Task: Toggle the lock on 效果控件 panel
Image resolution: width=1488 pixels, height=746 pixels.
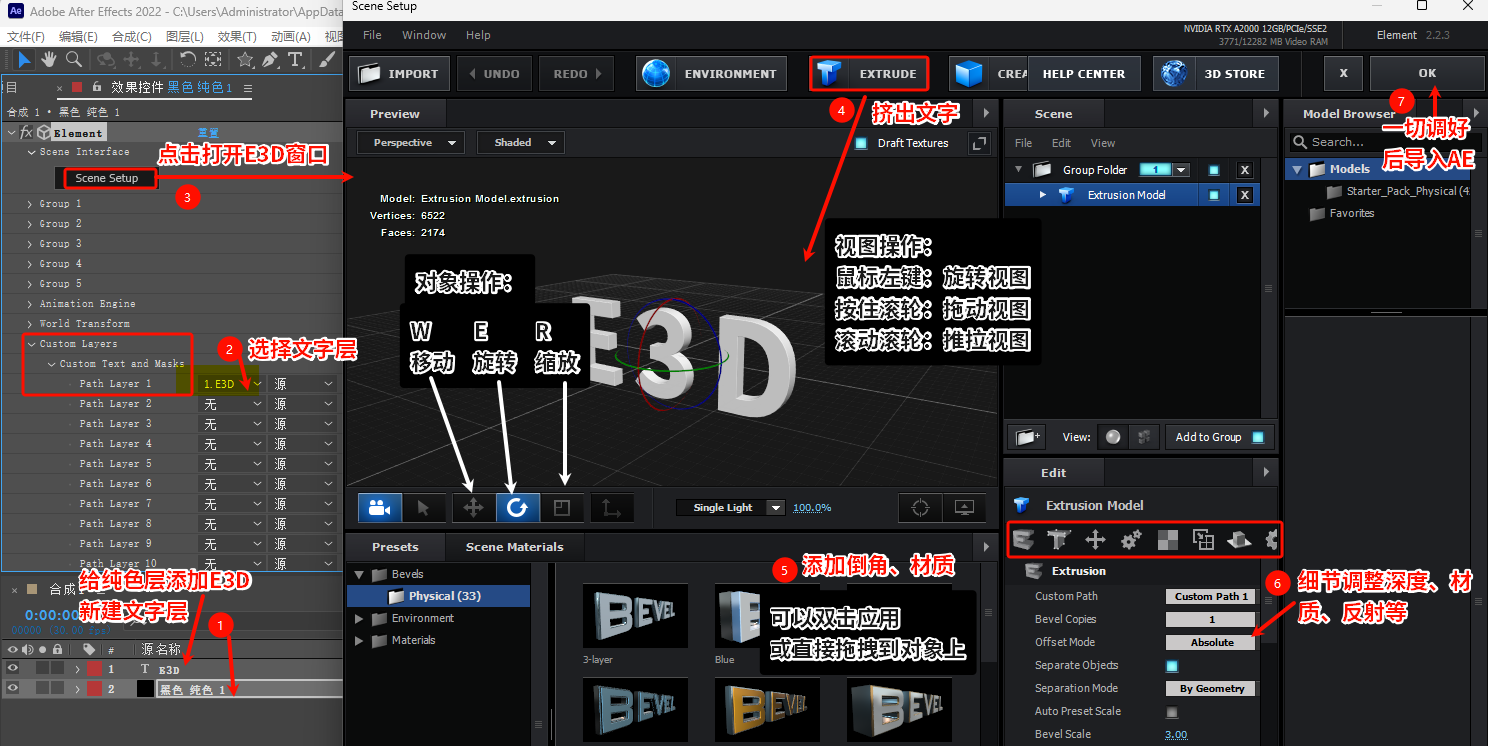Action: tap(97, 87)
